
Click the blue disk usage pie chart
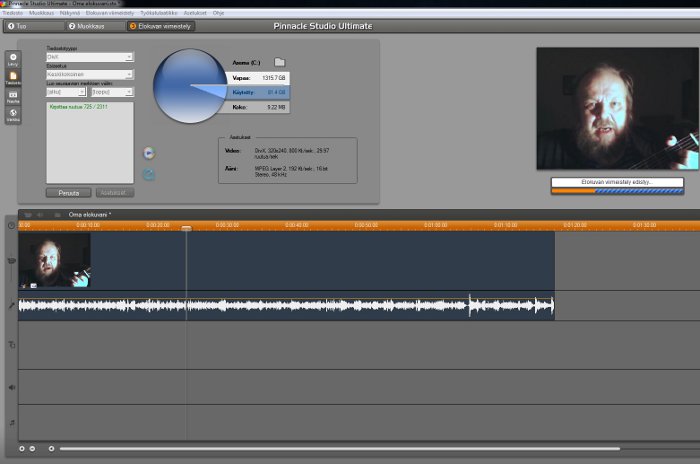(x=190, y=86)
